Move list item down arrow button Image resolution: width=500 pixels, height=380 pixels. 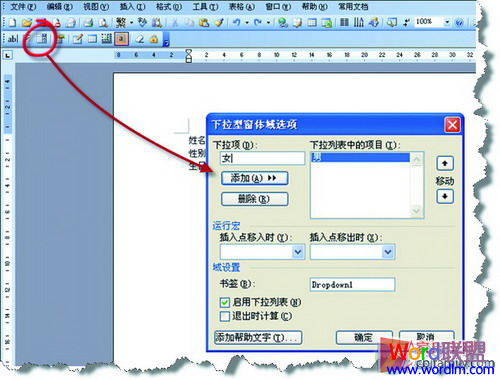click(445, 196)
